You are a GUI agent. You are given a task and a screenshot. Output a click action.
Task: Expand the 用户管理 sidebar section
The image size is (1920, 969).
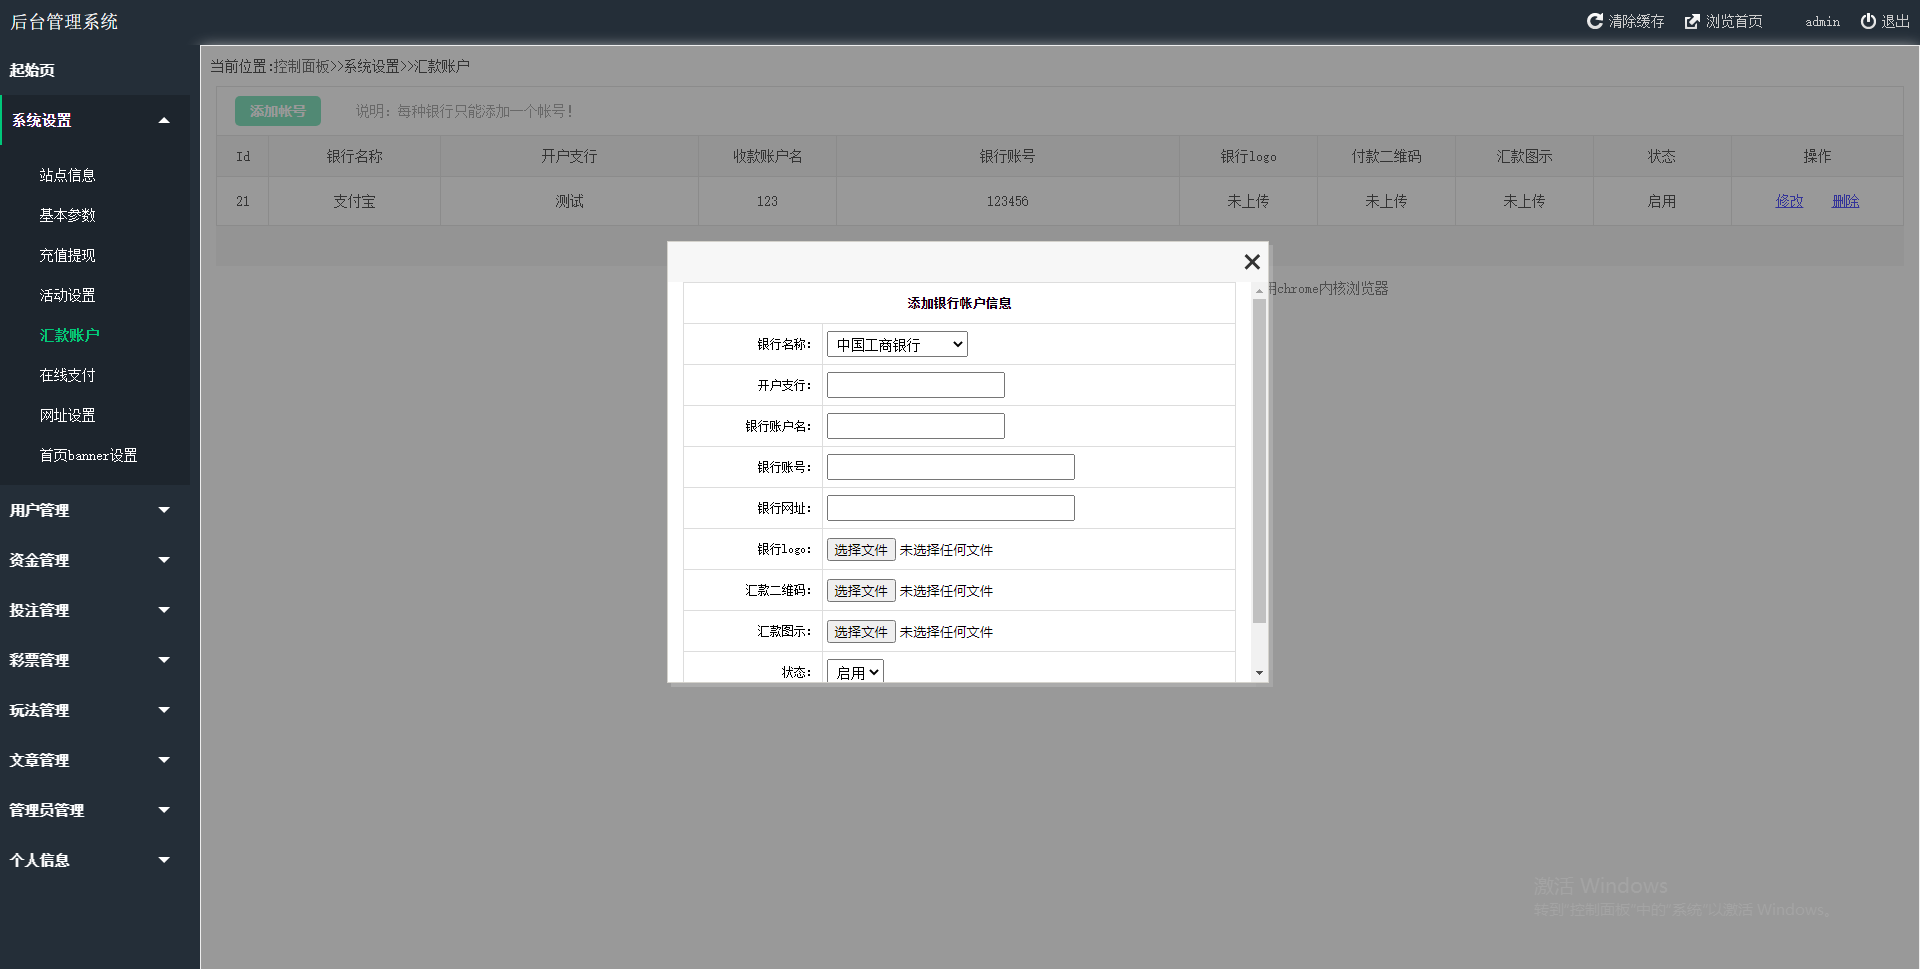click(164, 510)
